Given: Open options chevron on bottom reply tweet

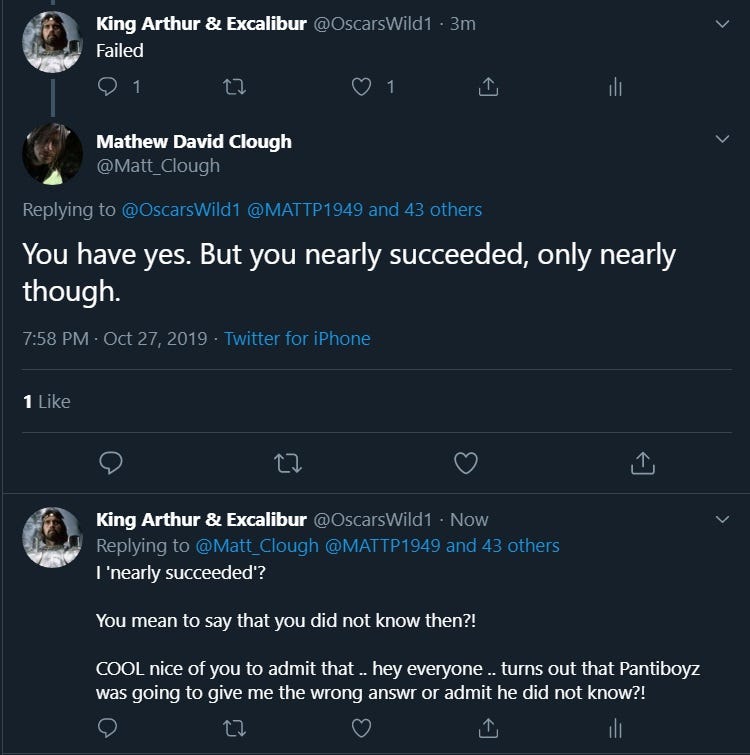Looking at the screenshot, I should click(x=722, y=519).
